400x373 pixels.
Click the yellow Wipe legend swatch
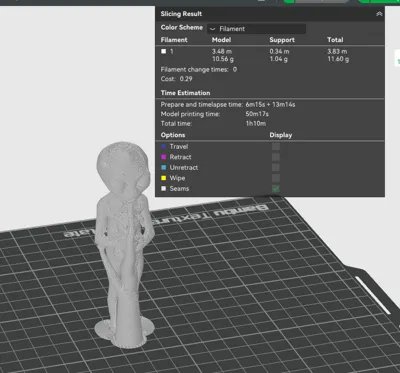click(164, 178)
